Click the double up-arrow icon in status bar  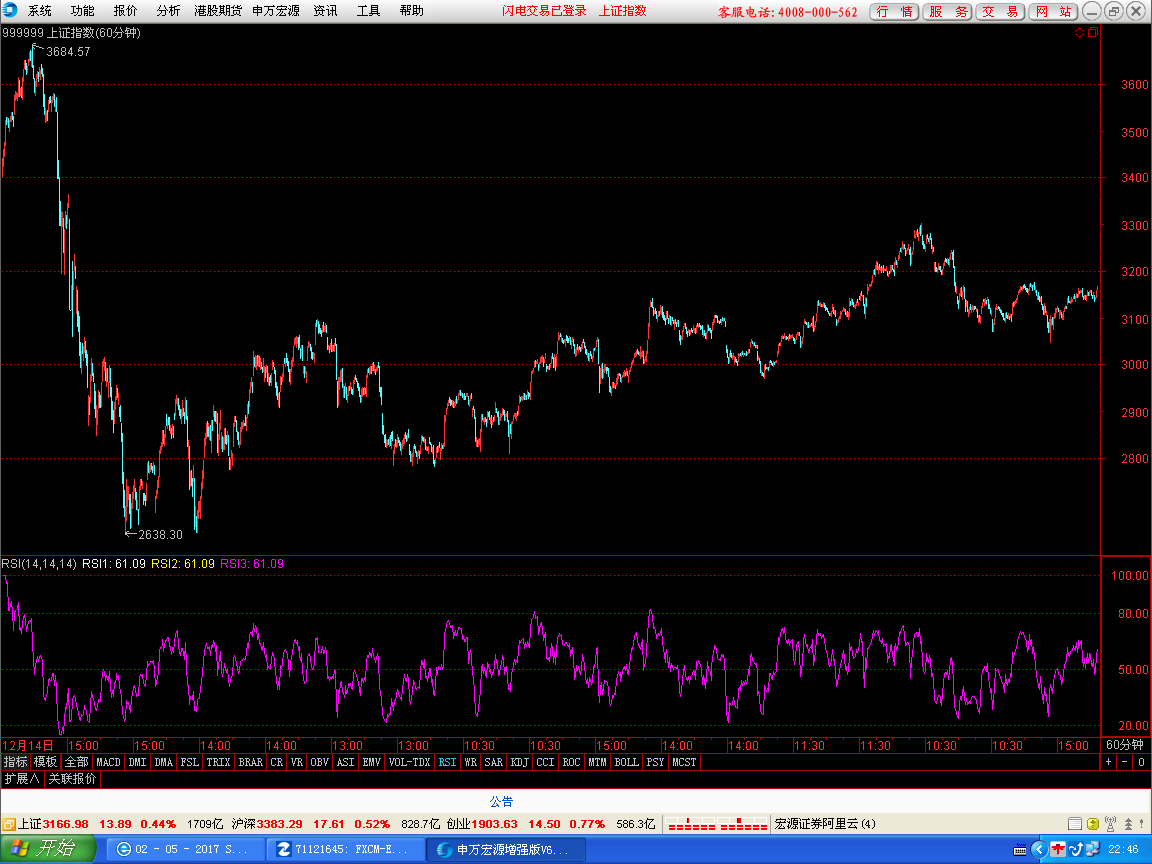click(1128, 824)
